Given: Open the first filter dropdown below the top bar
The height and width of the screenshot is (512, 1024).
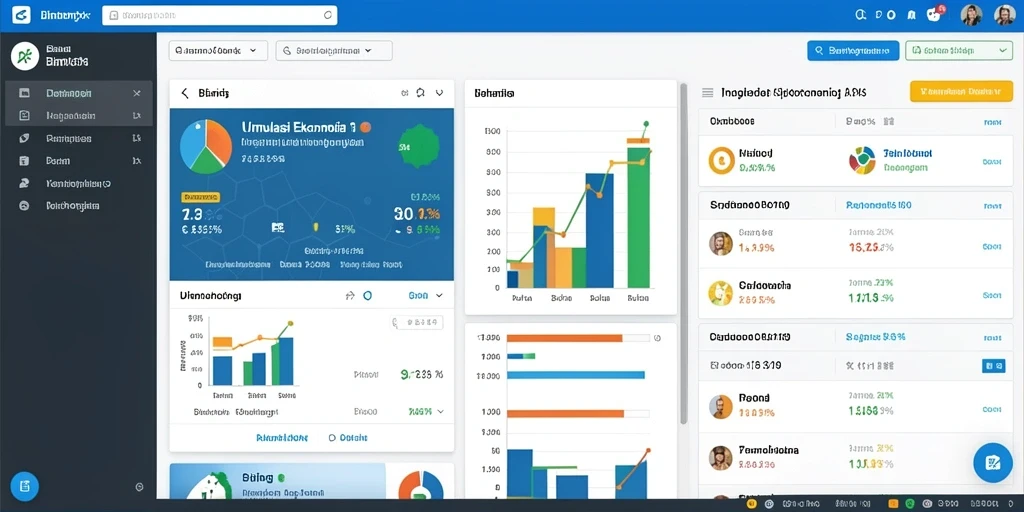Looking at the screenshot, I should pos(218,50).
